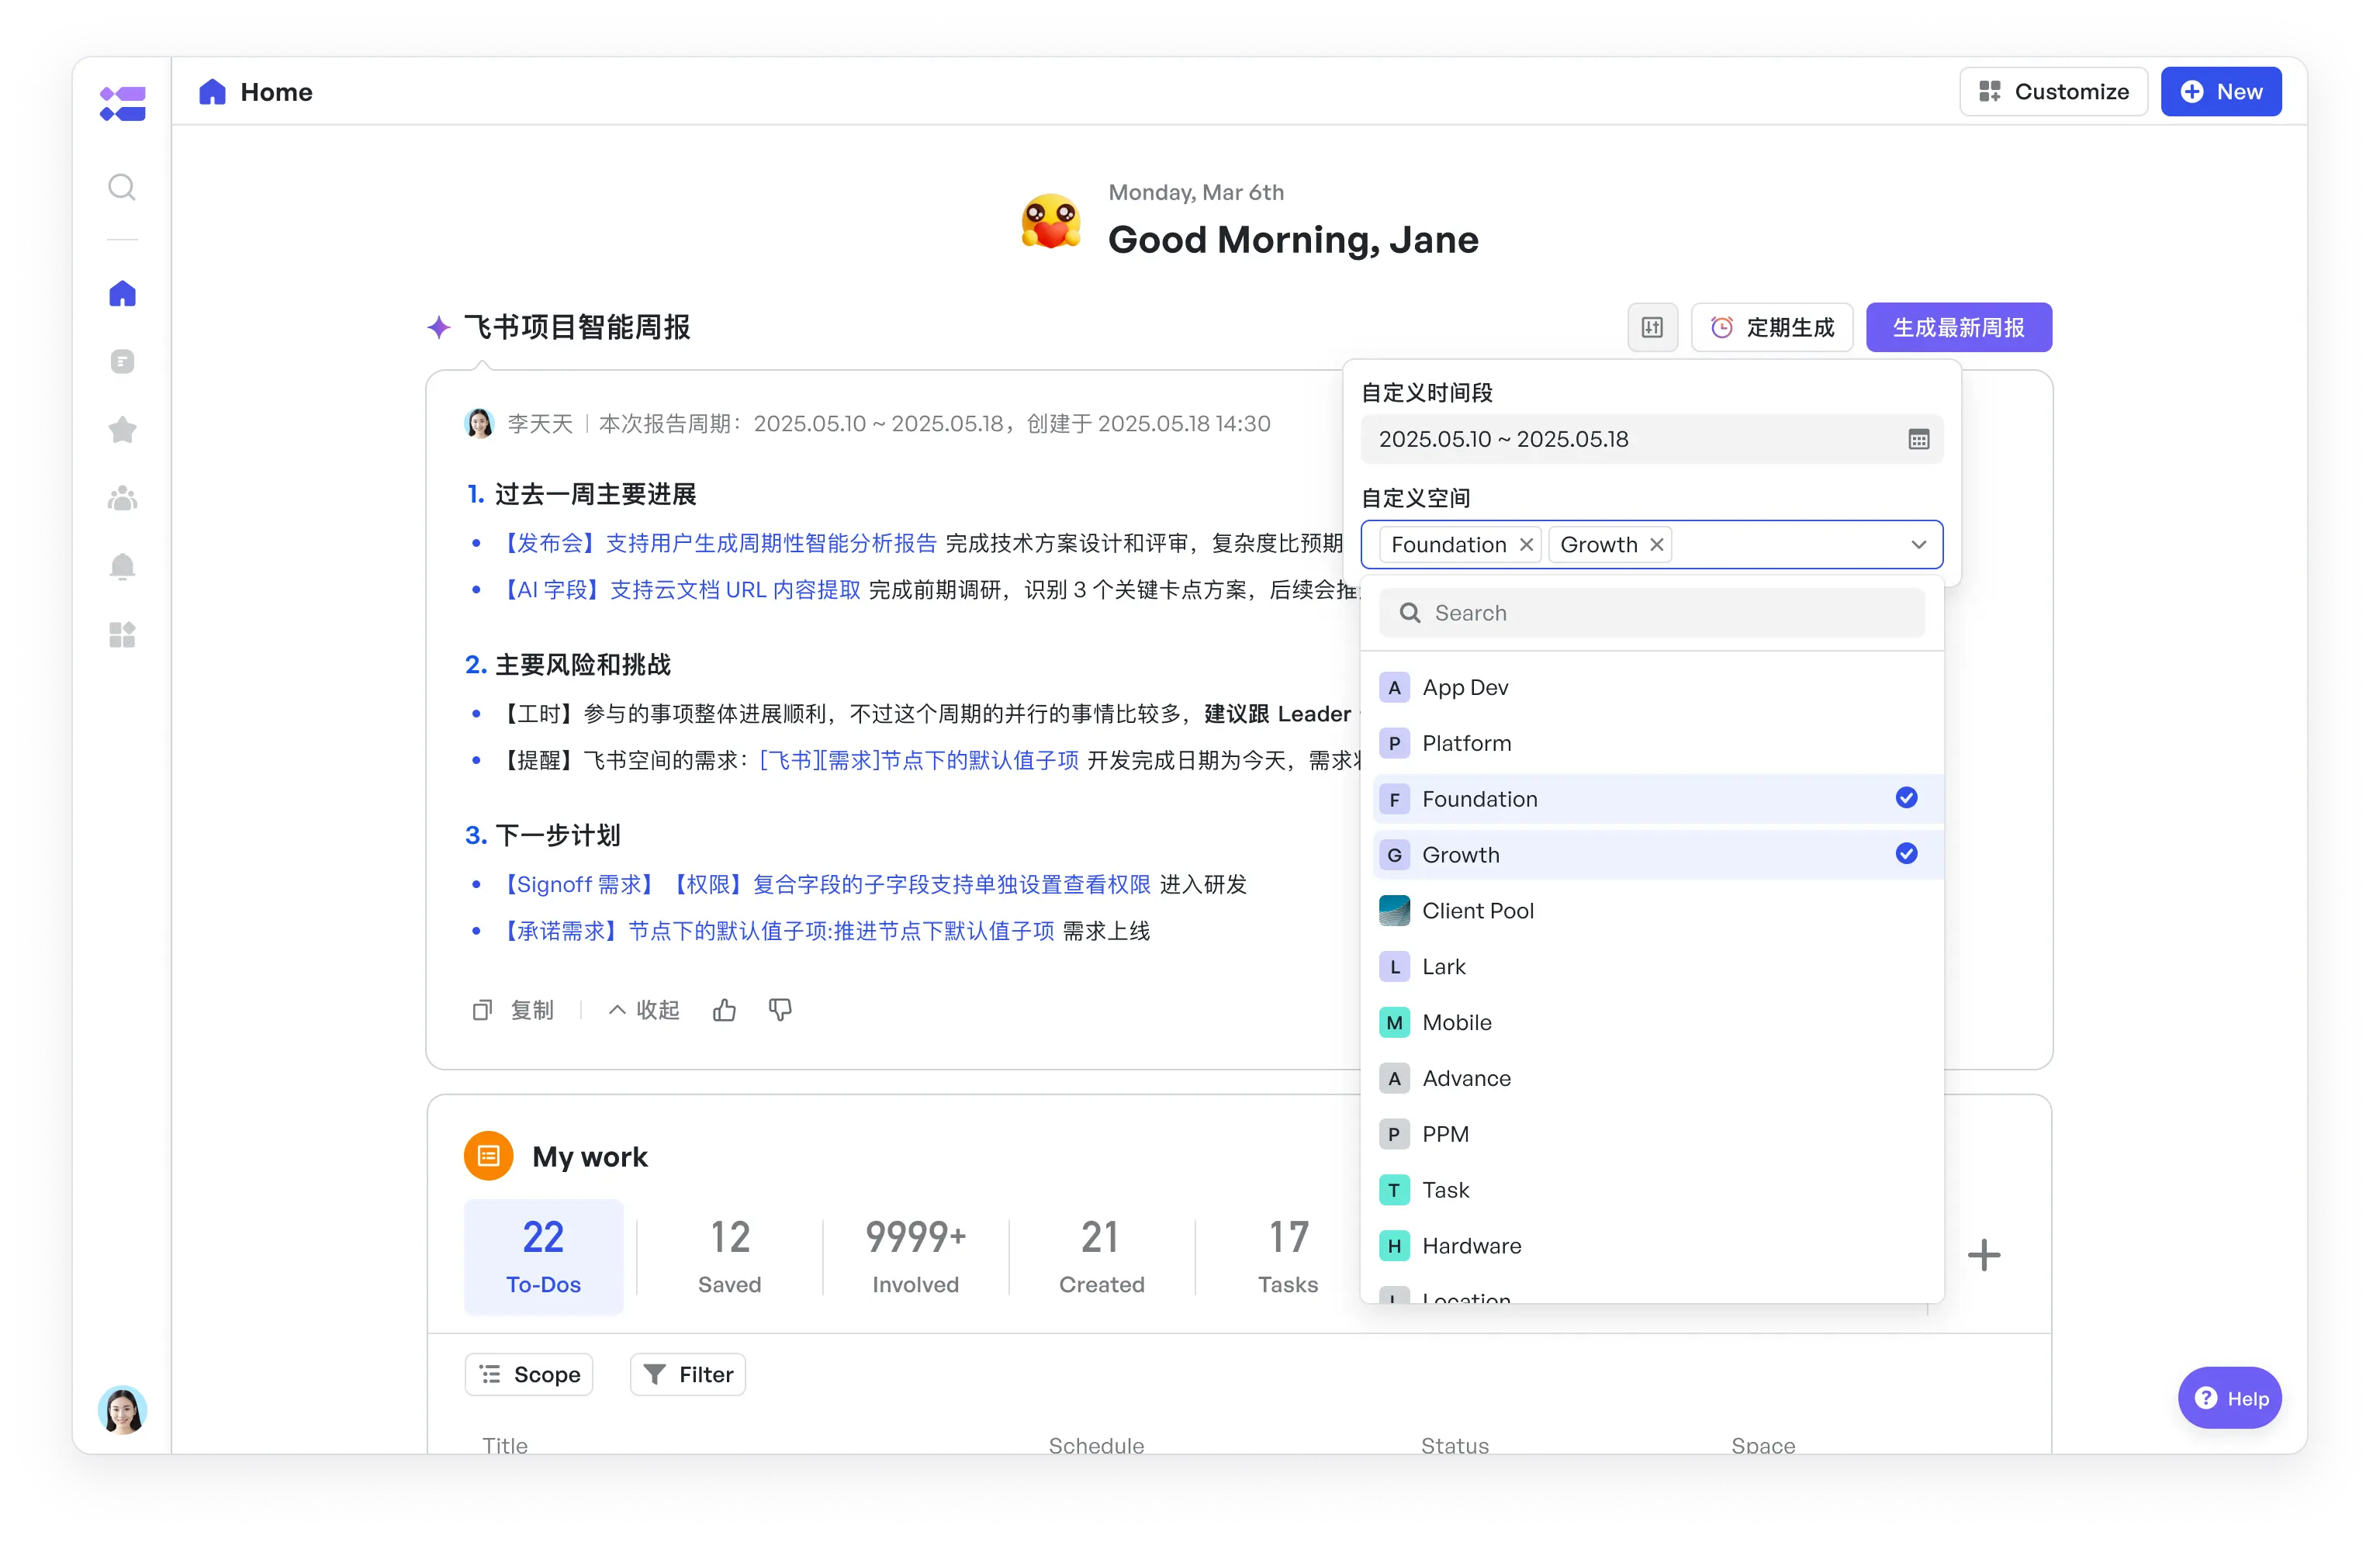This screenshot has height=1542, width=2380.
Task: Click the app logo in sidebar
Action: coord(122,104)
